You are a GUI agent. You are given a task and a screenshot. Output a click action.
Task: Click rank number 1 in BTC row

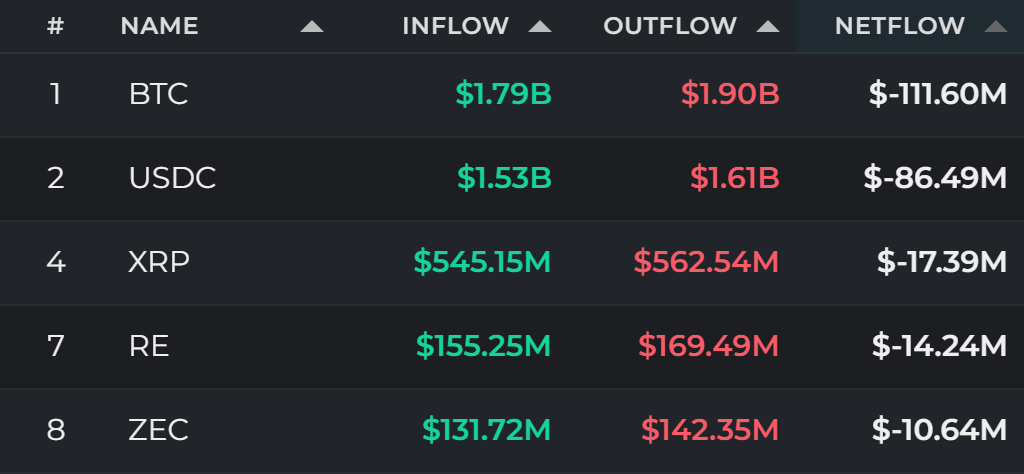point(56,94)
